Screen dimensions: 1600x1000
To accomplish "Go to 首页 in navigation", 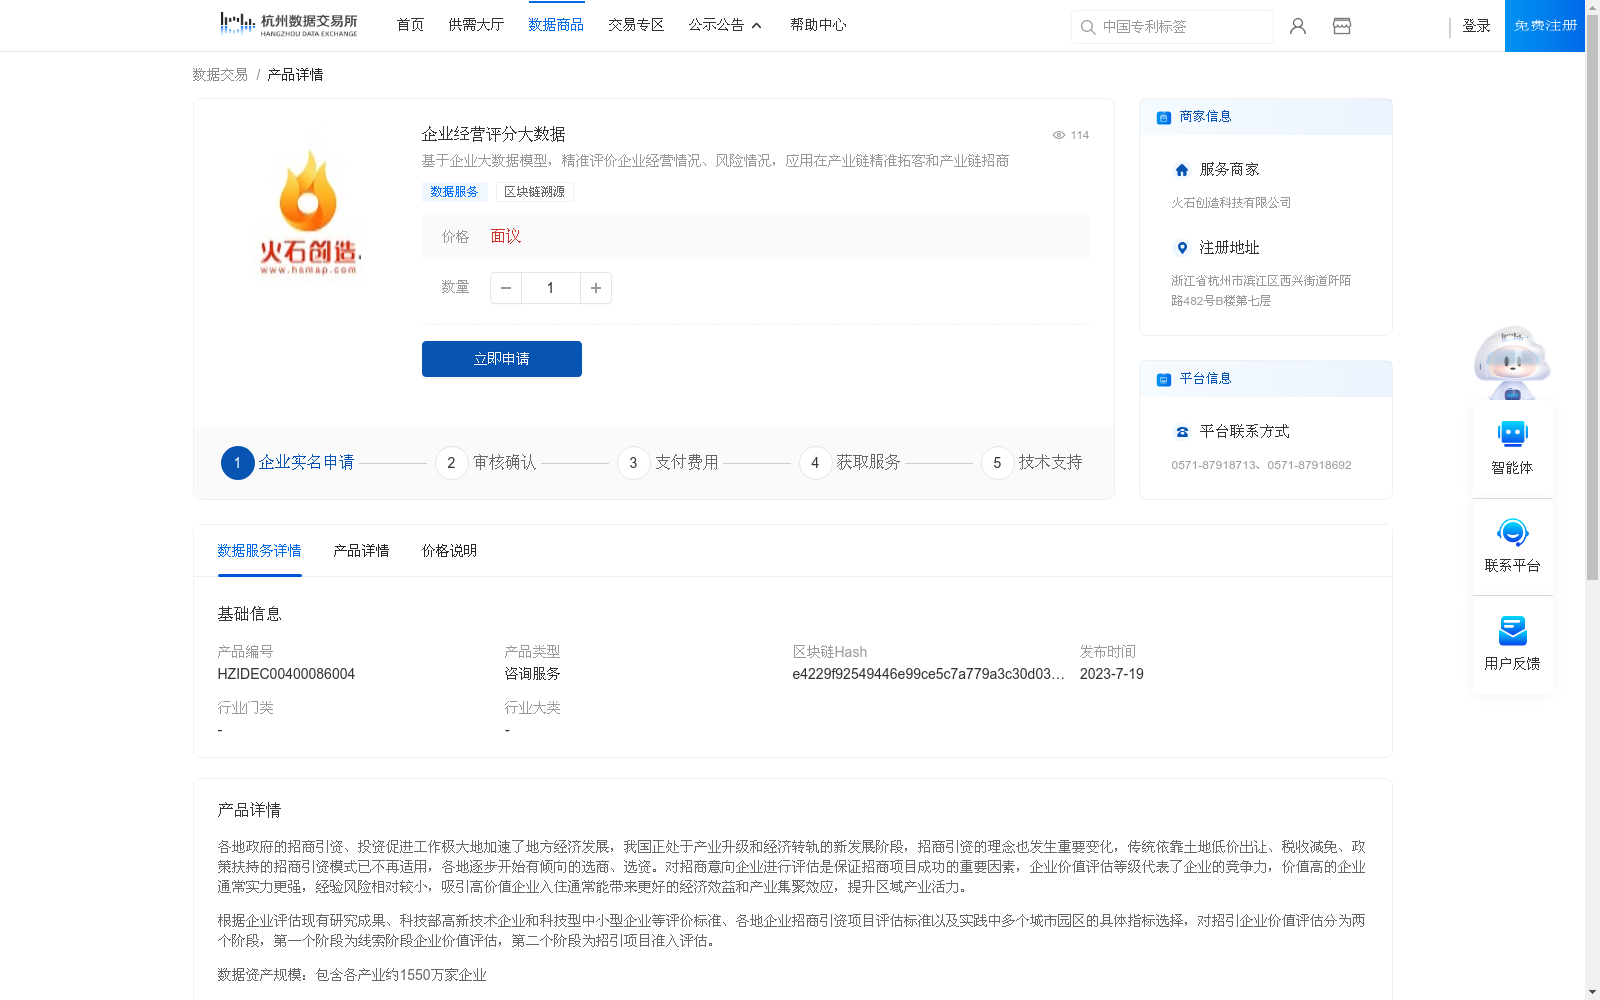I will 410,25.
